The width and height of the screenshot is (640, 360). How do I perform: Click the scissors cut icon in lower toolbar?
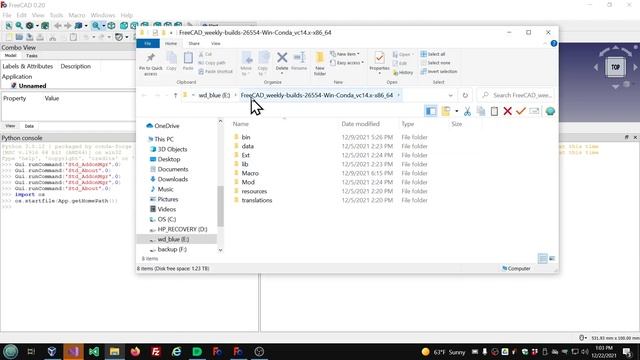[467, 111]
